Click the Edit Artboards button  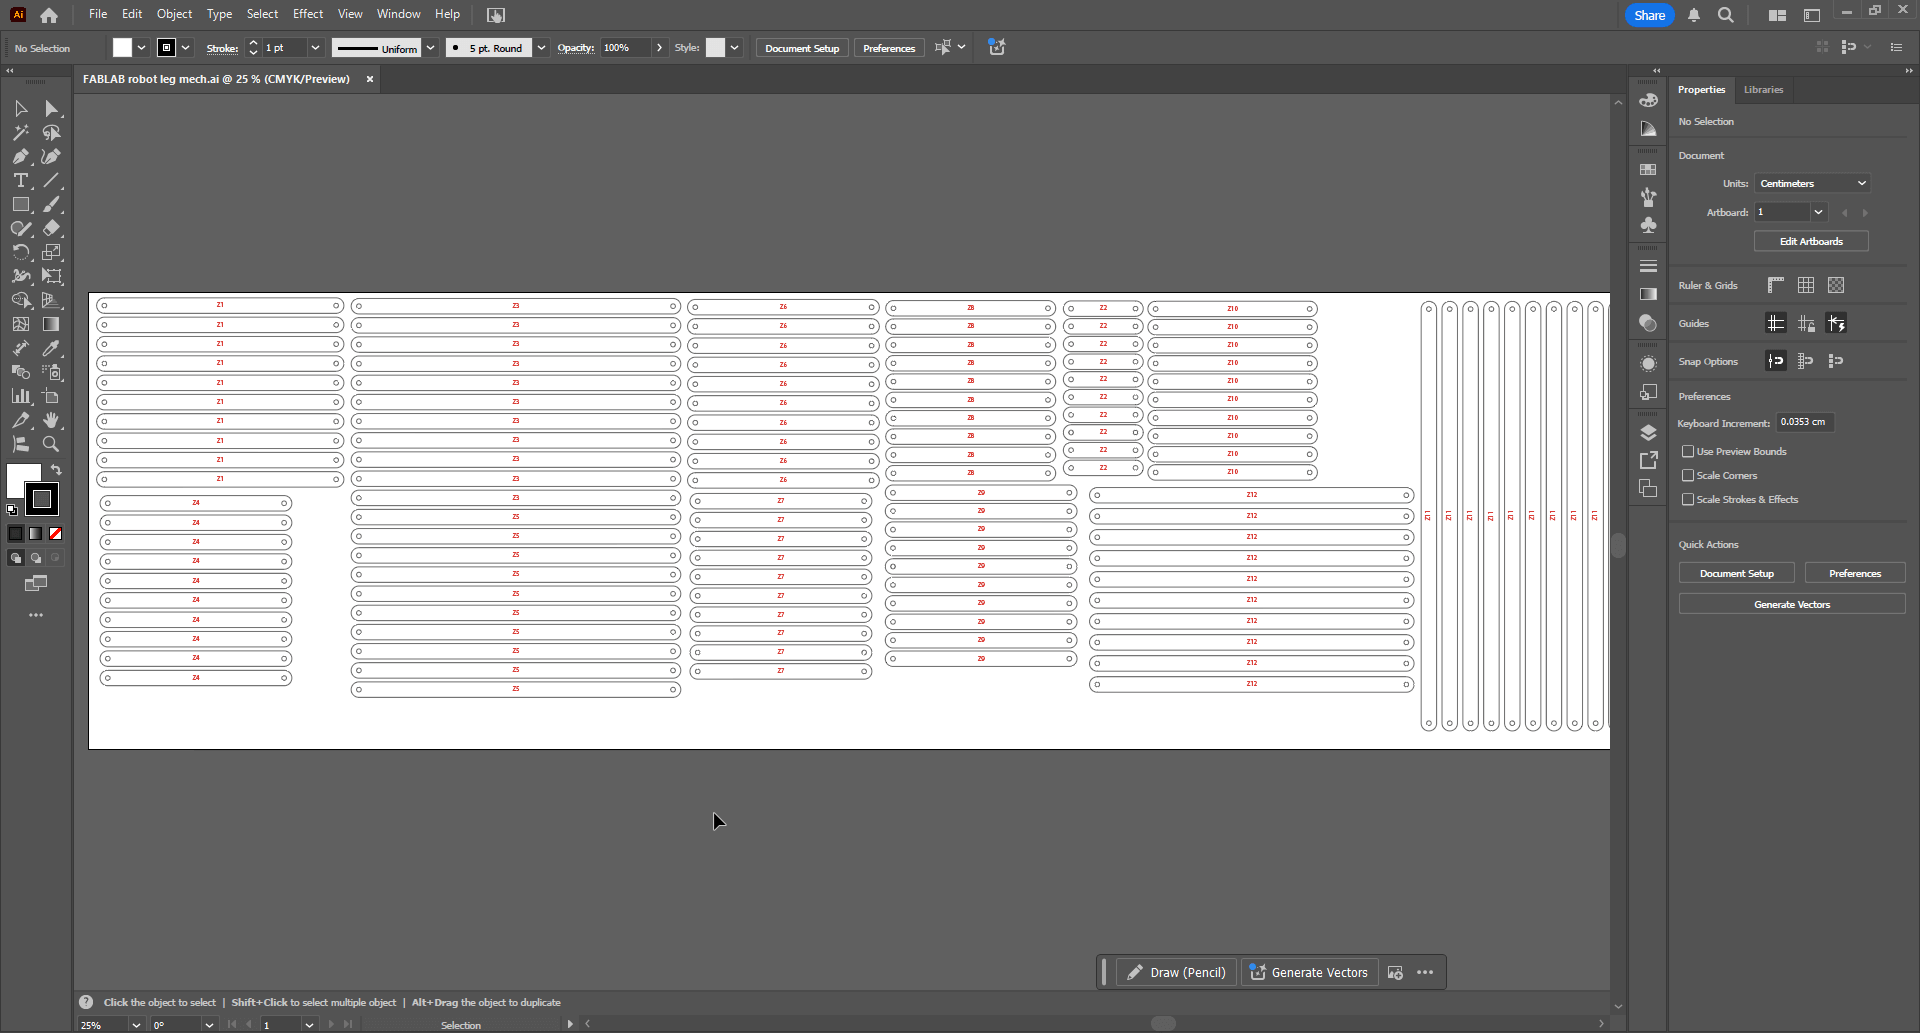1811,242
